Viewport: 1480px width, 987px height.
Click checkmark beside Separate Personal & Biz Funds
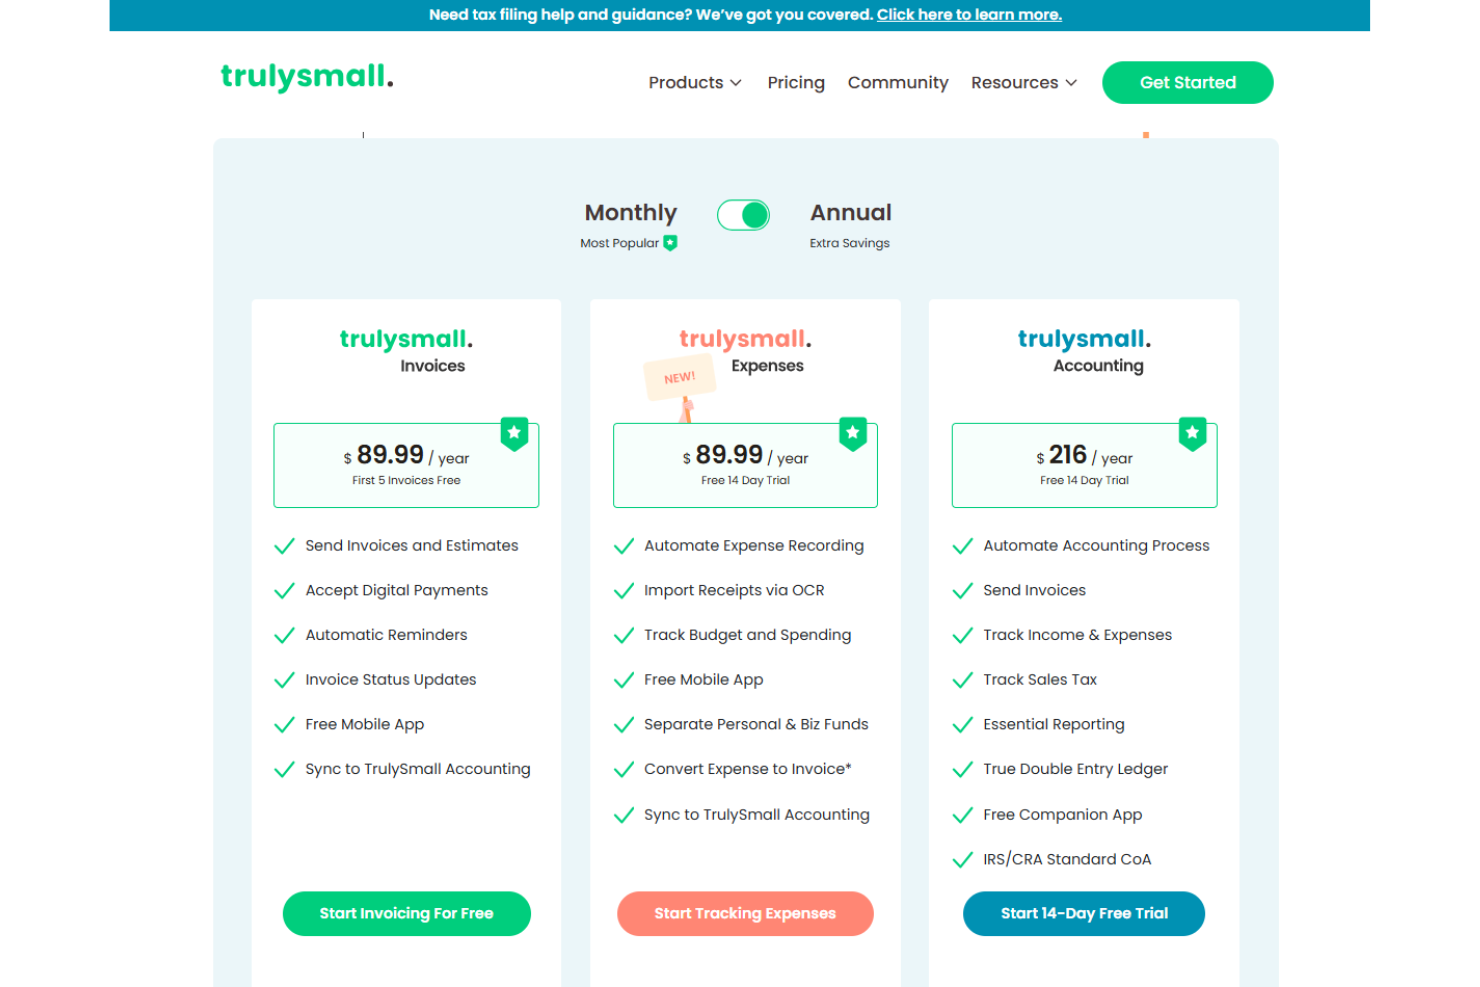click(x=624, y=725)
